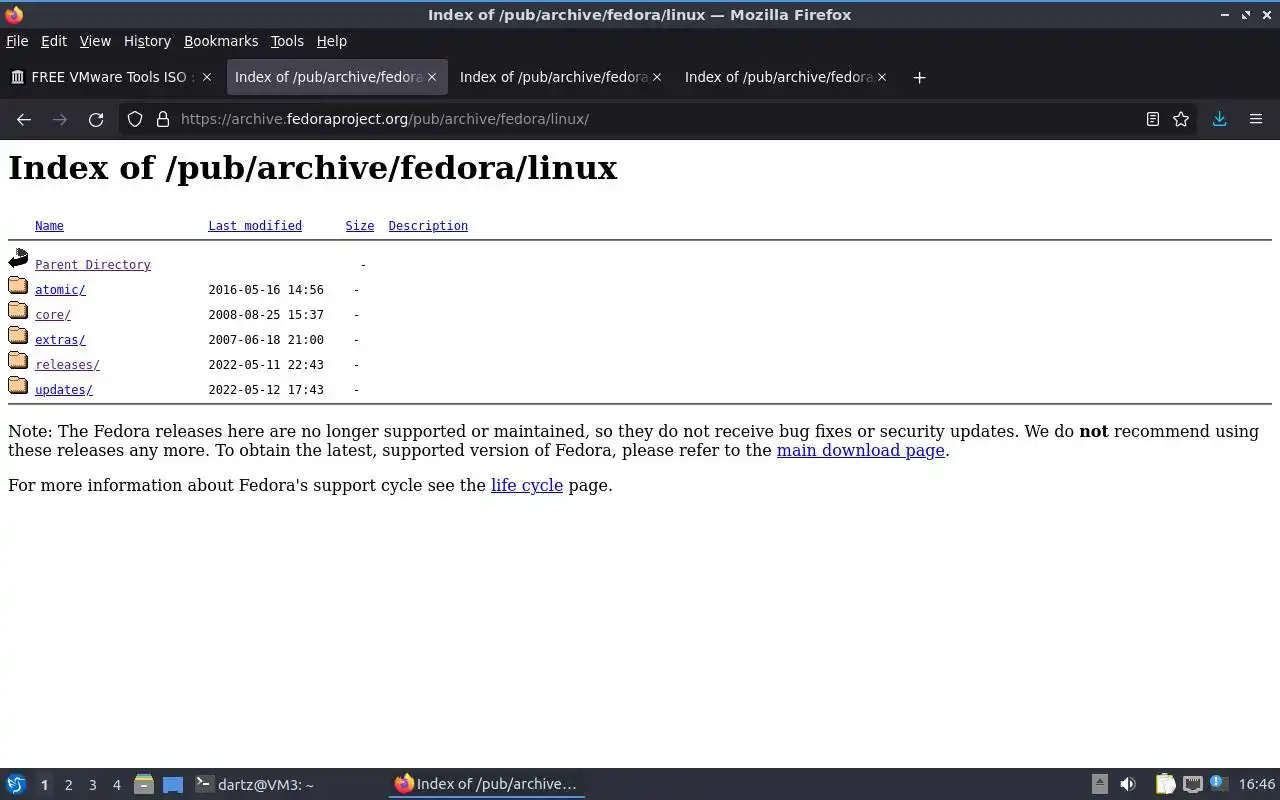Sort listing by Size column
This screenshot has width=1280, height=800.
[x=360, y=226]
